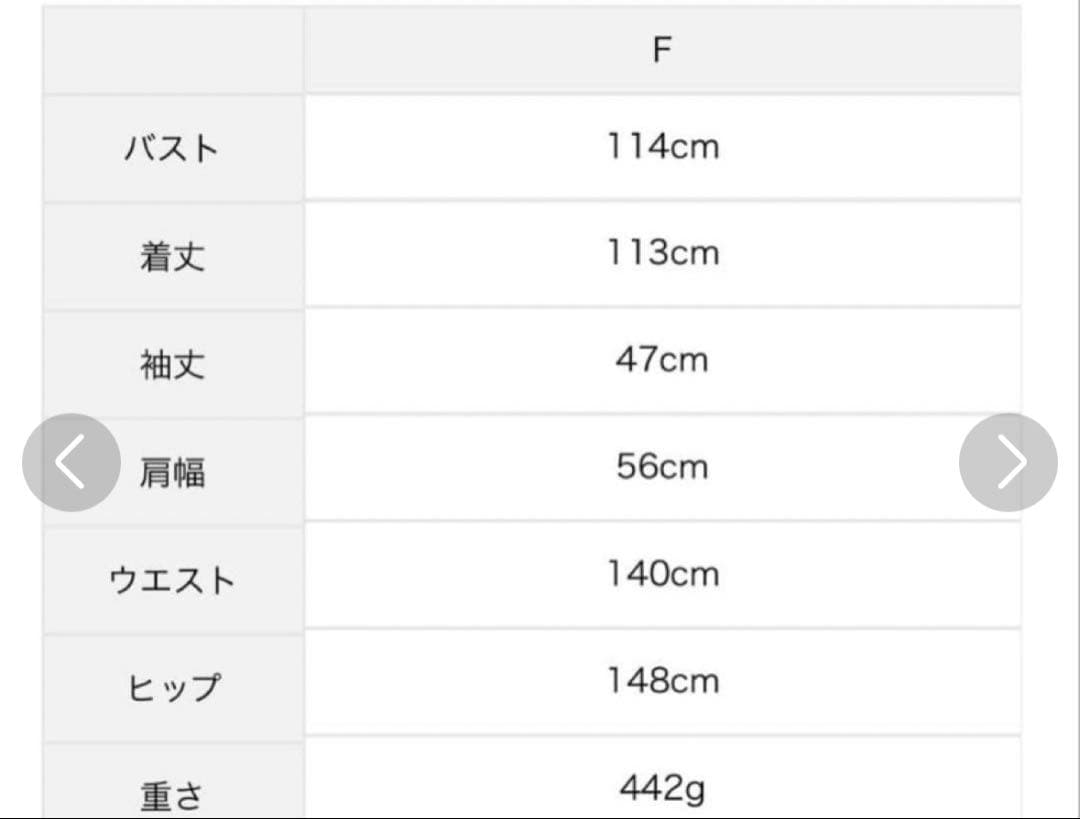The height and width of the screenshot is (819, 1080).
Task: Click the ヒップ row label
Action: coord(174,687)
